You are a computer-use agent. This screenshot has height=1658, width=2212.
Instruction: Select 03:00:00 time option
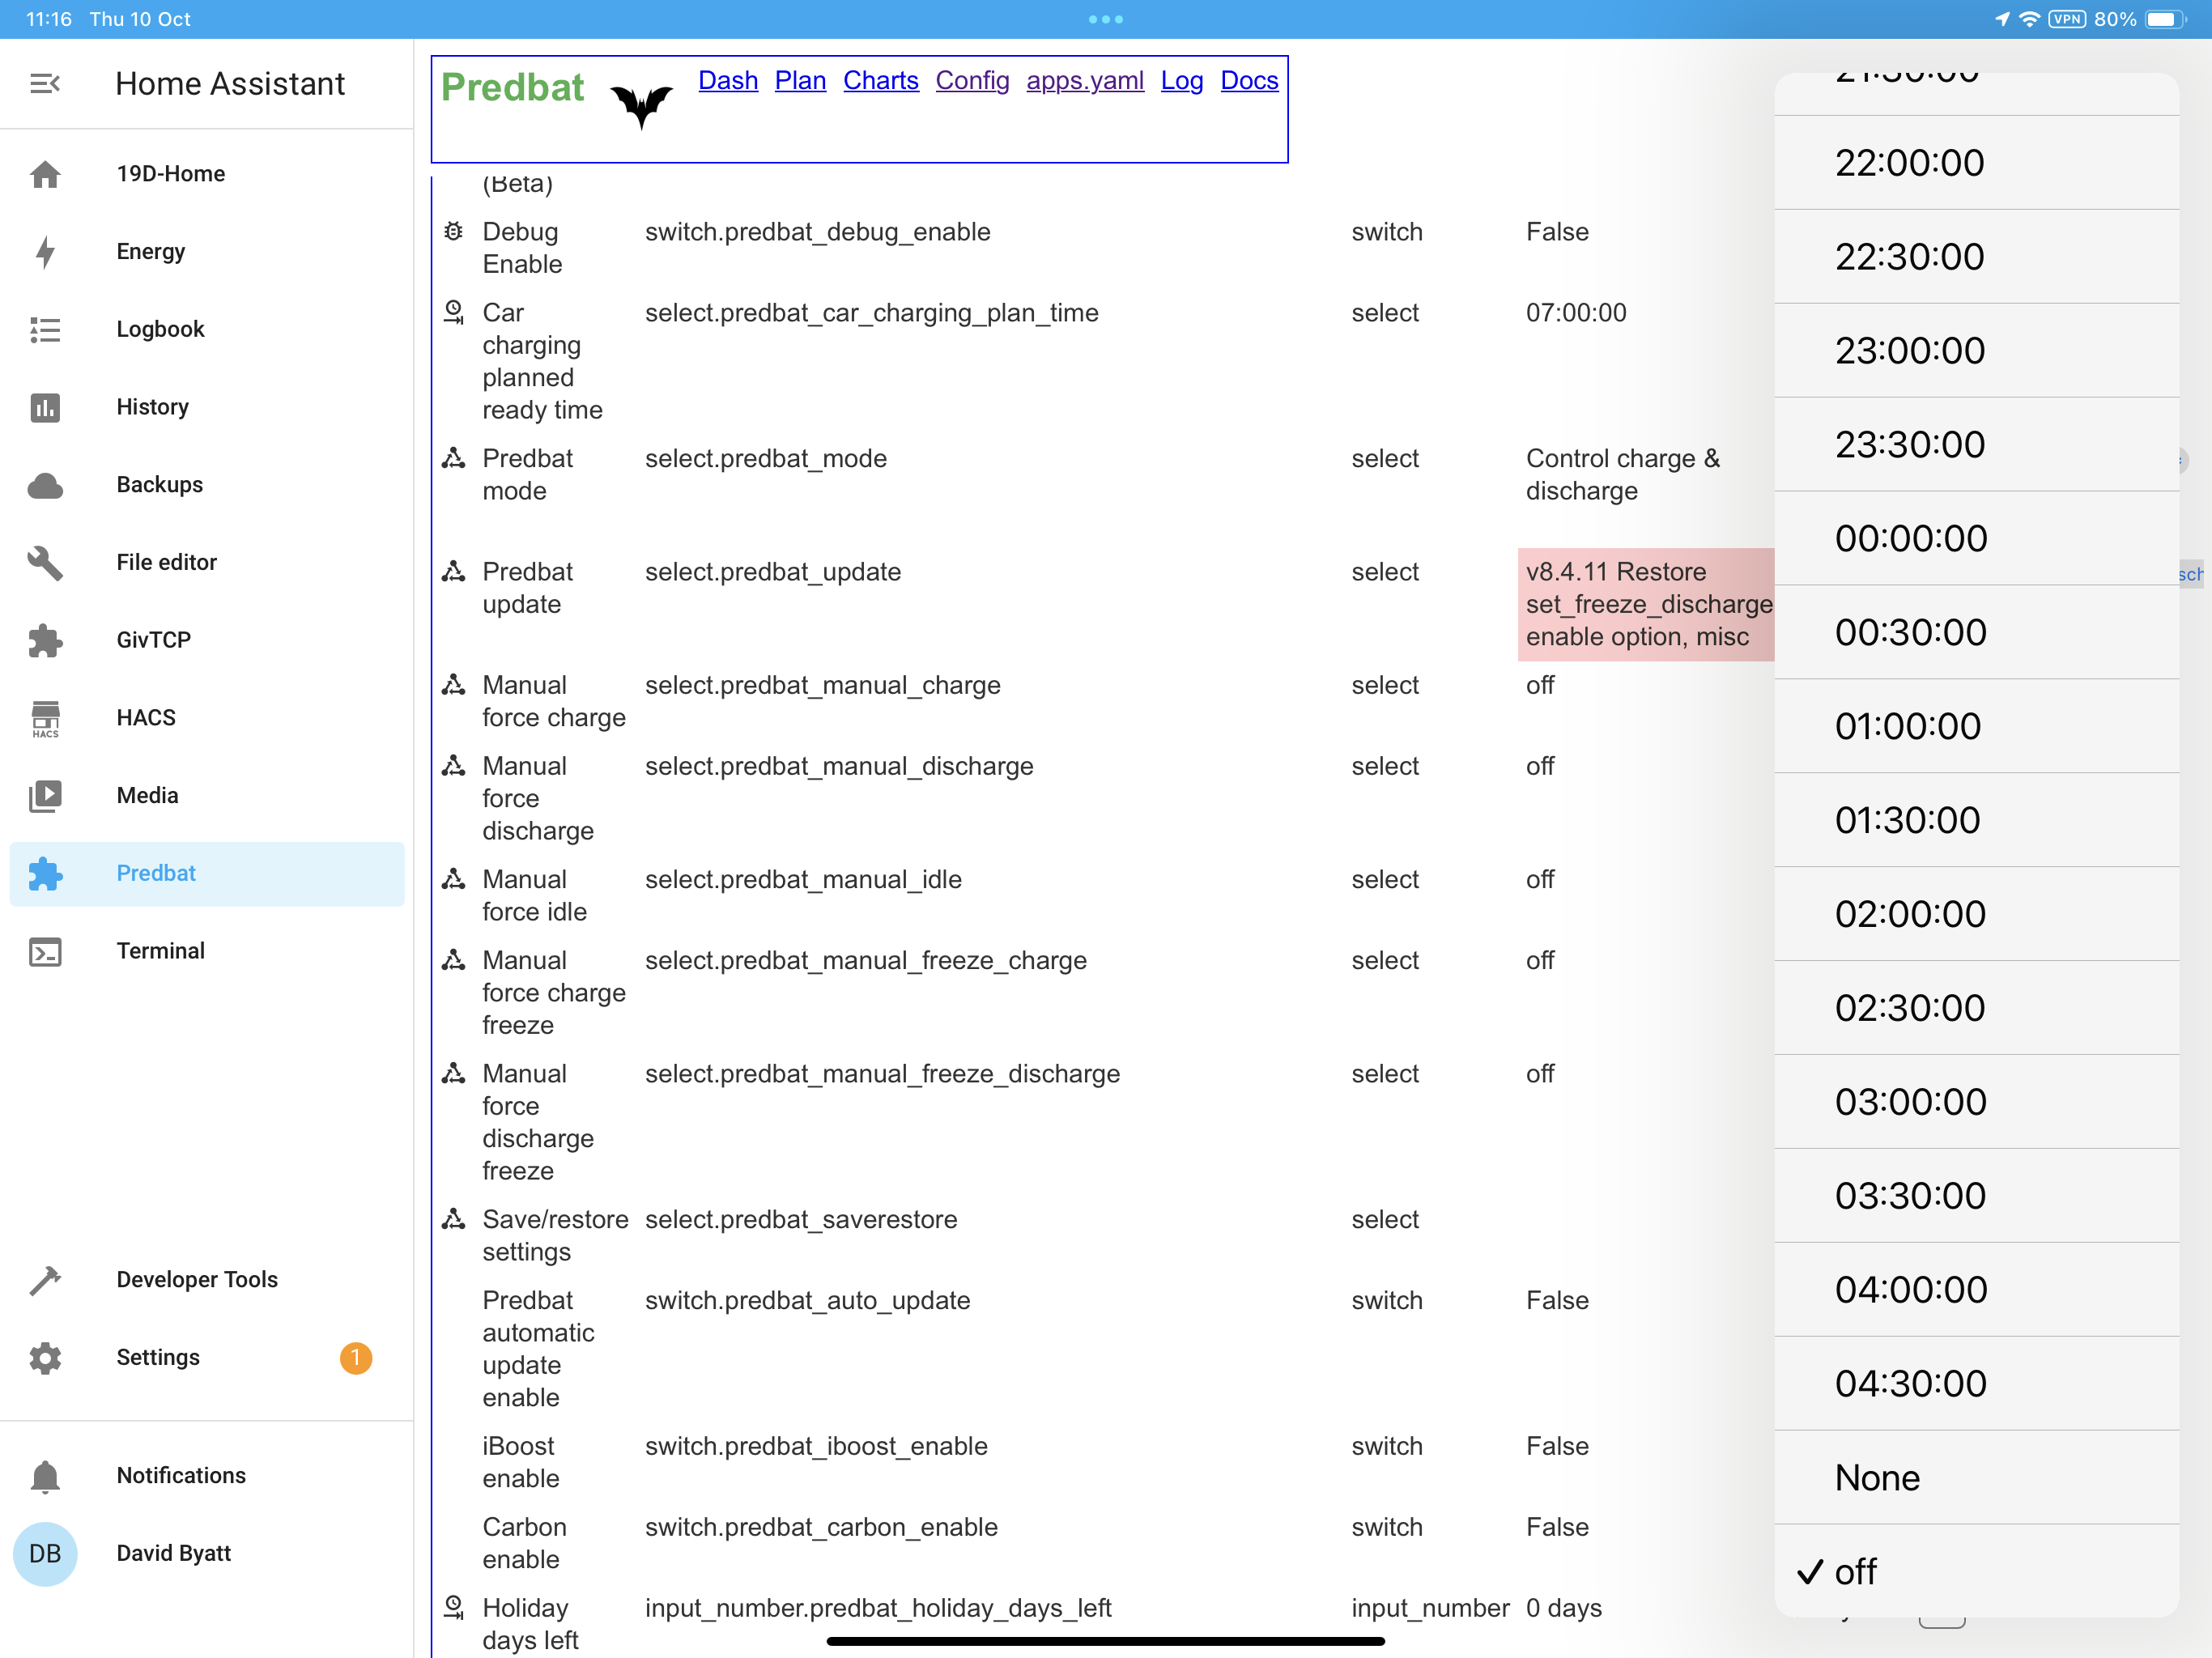pyautogui.click(x=1976, y=1101)
